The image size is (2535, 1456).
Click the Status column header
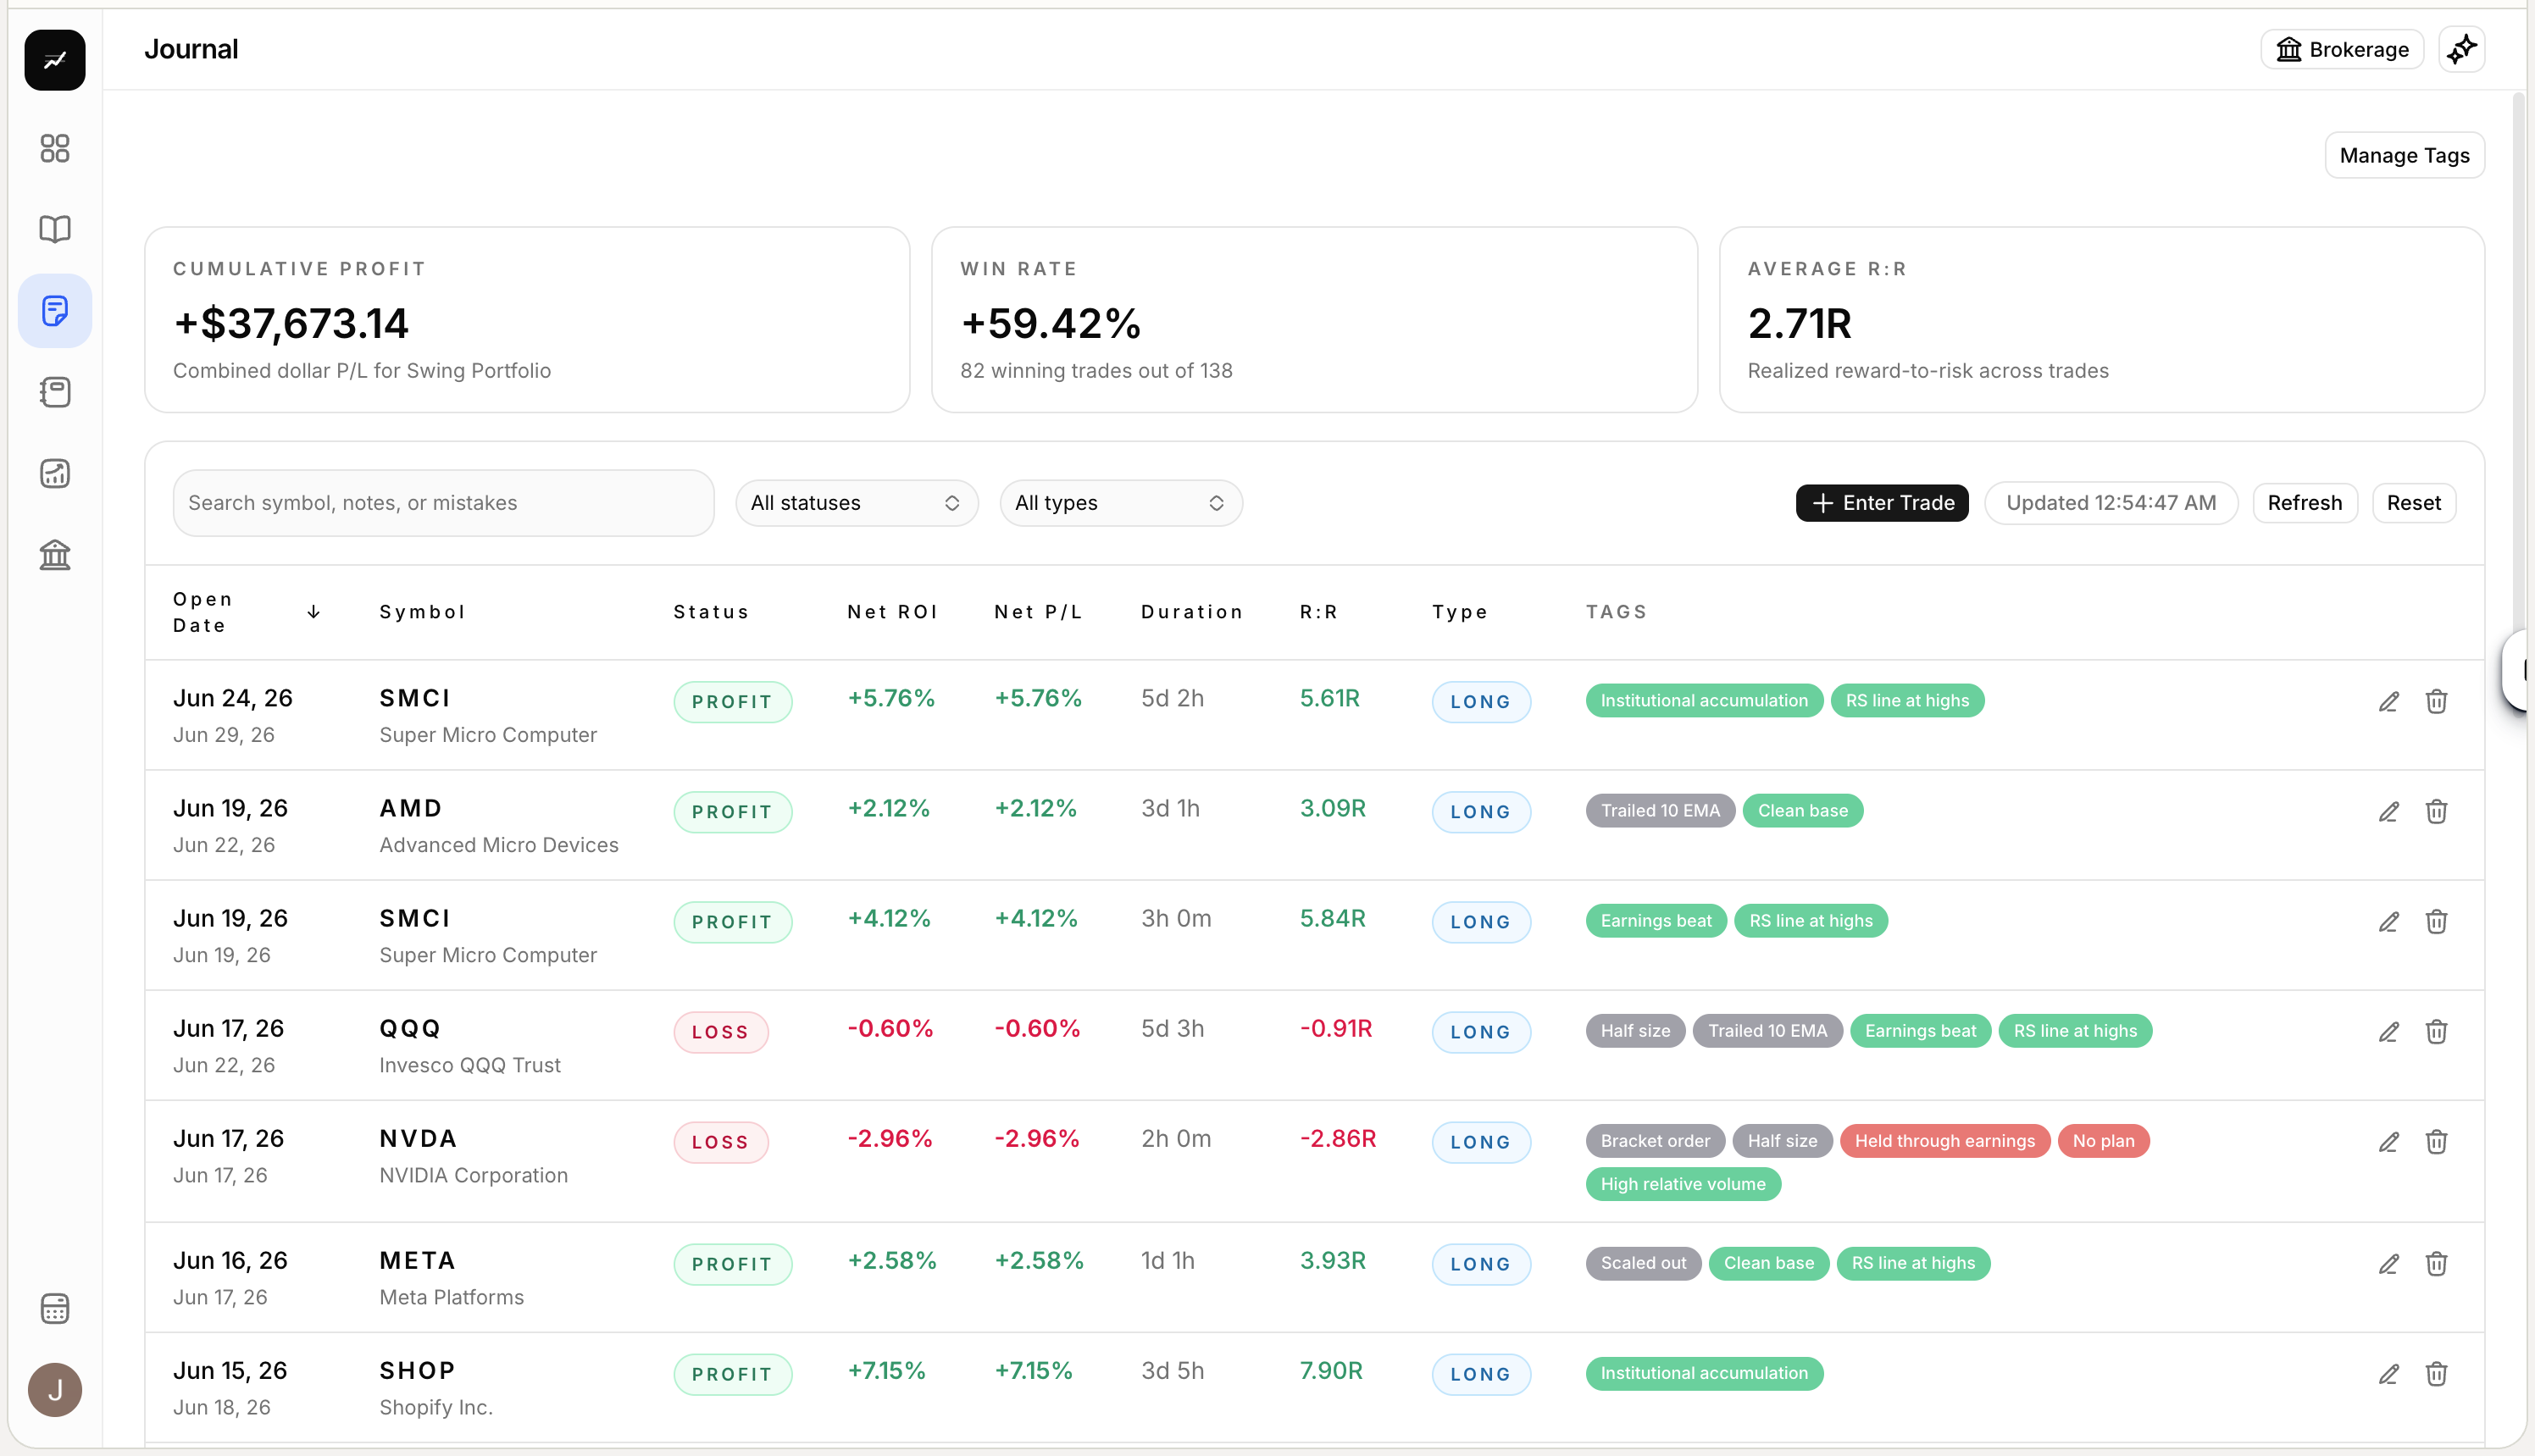click(711, 612)
